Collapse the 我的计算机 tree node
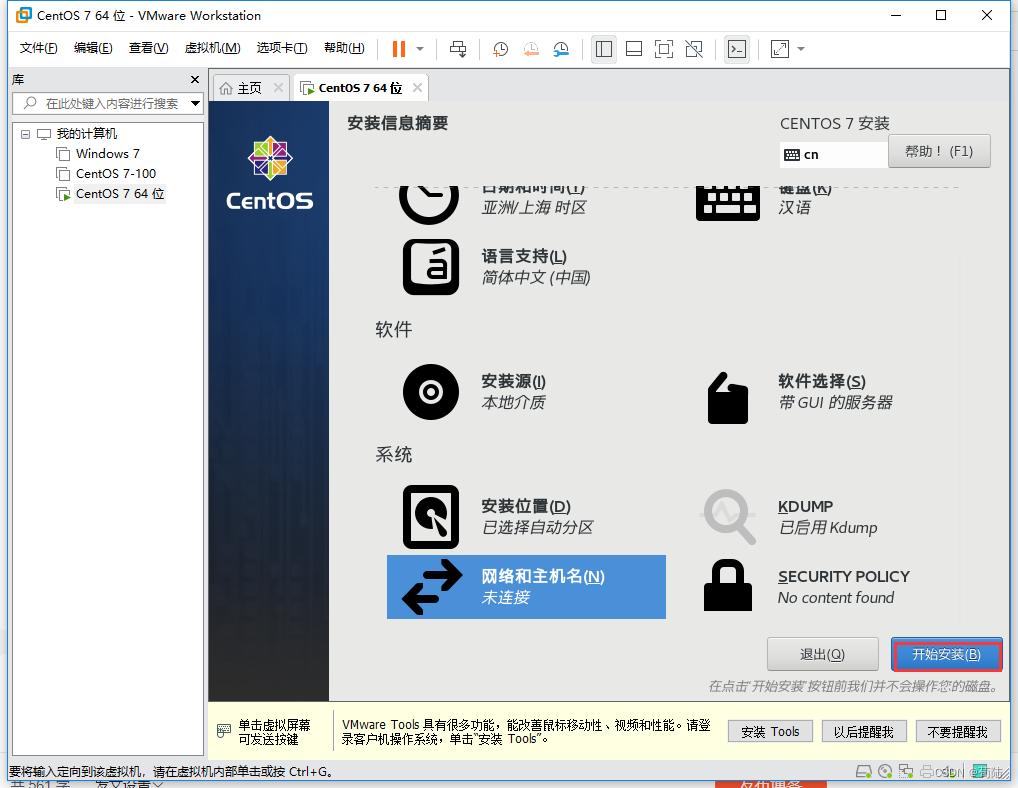Image resolution: width=1018 pixels, height=788 pixels. coord(25,134)
